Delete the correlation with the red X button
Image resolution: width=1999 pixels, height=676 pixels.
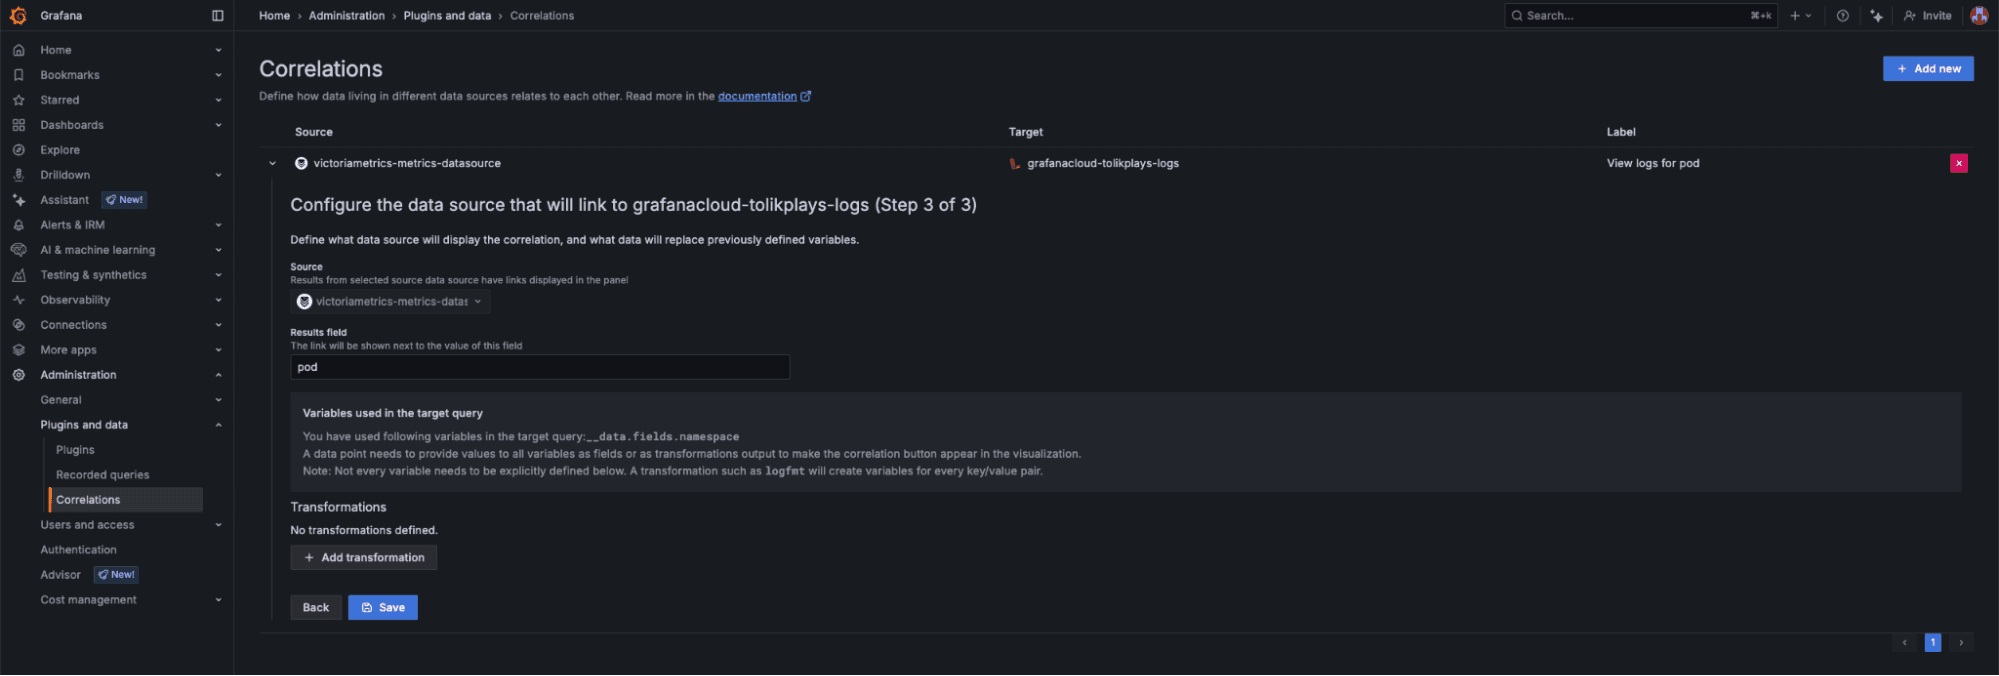(x=1959, y=163)
